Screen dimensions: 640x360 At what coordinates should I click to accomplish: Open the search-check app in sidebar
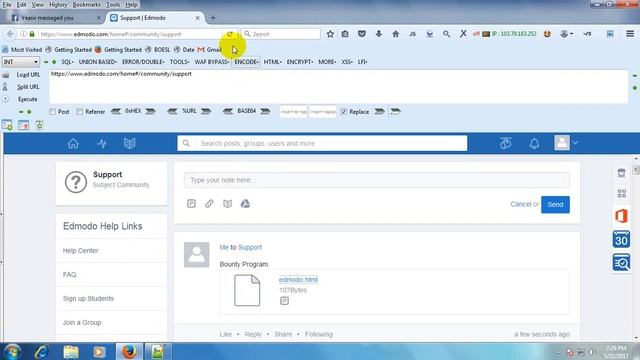(x=621, y=262)
